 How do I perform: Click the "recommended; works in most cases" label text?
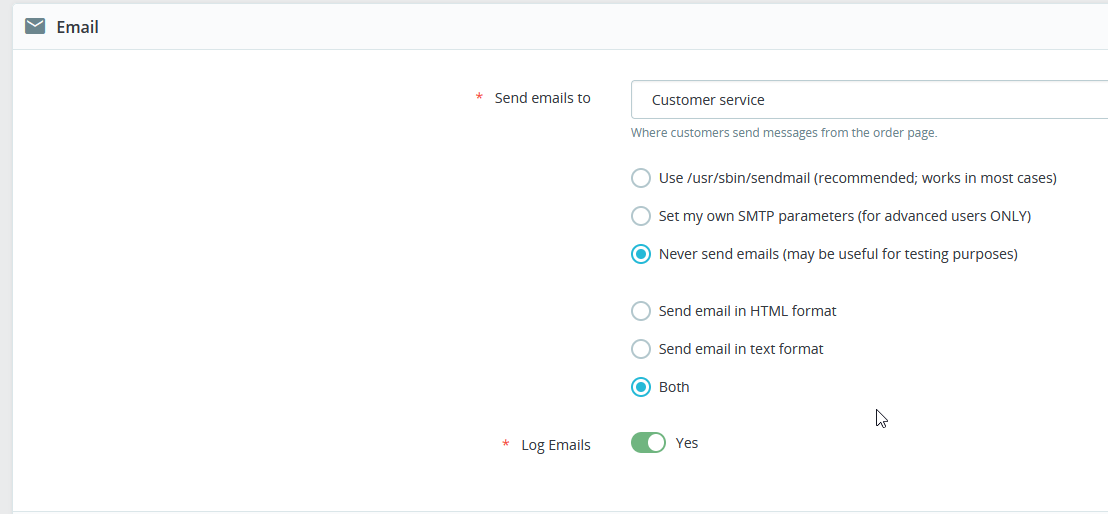pyautogui.click(x=936, y=178)
